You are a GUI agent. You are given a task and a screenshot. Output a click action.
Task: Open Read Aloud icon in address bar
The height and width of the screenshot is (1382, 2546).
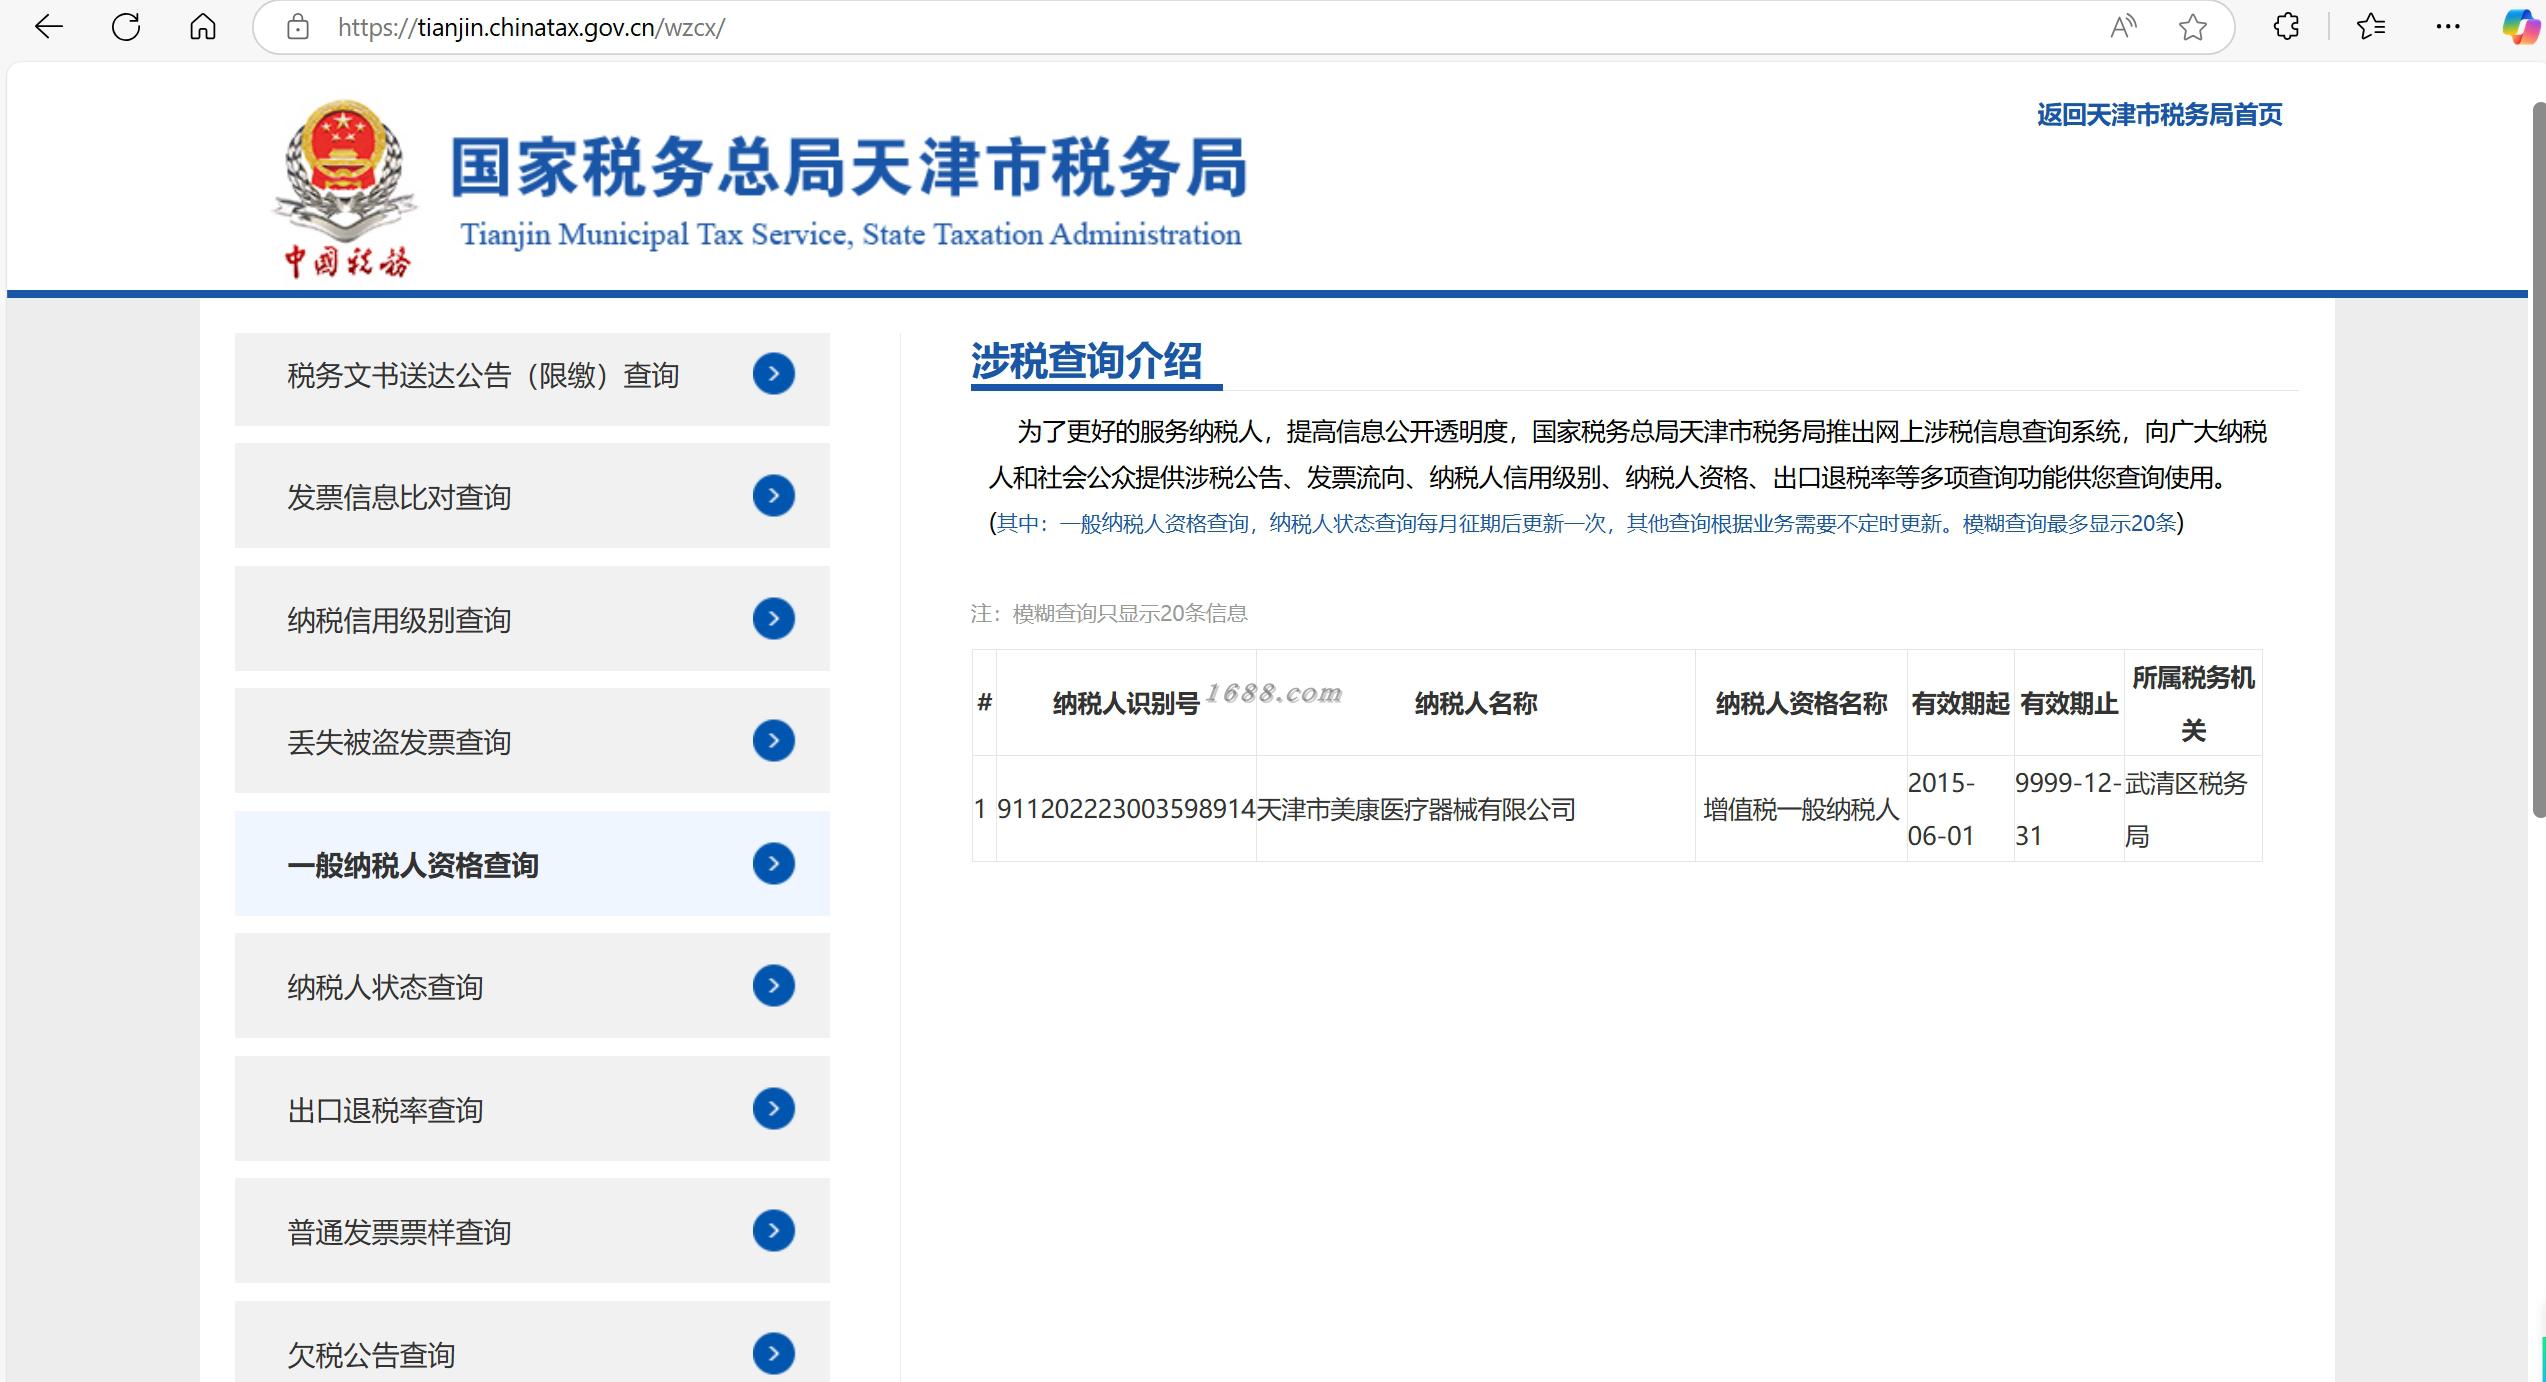2122,27
